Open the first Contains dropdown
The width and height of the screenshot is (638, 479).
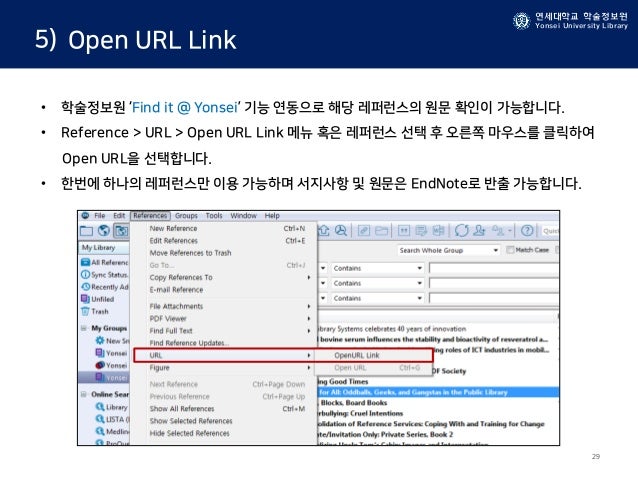[x=378, y=268]
